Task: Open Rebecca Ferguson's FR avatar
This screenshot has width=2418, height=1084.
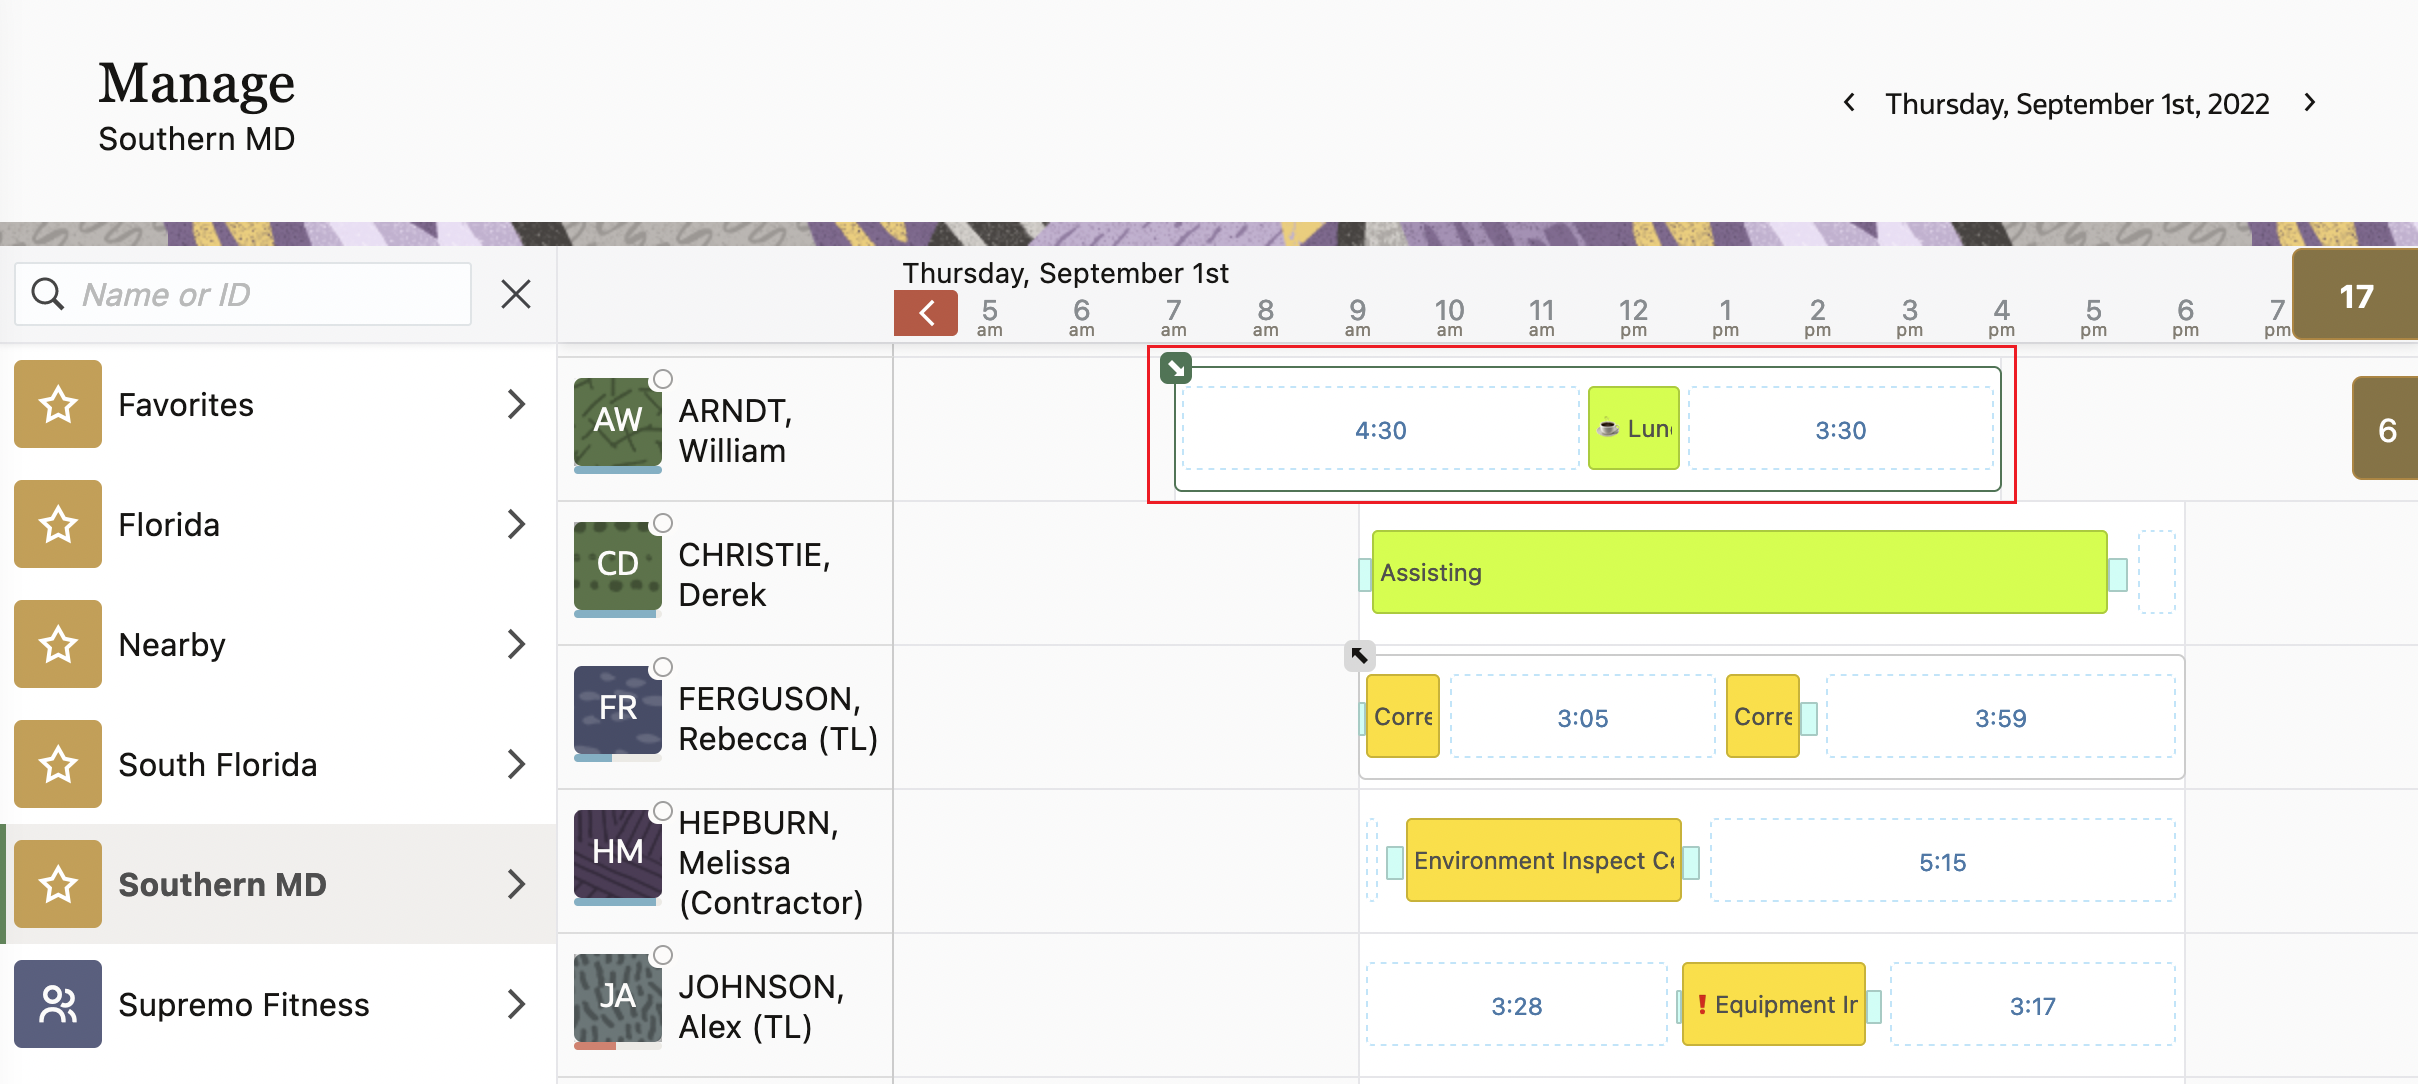Action: 617,709
